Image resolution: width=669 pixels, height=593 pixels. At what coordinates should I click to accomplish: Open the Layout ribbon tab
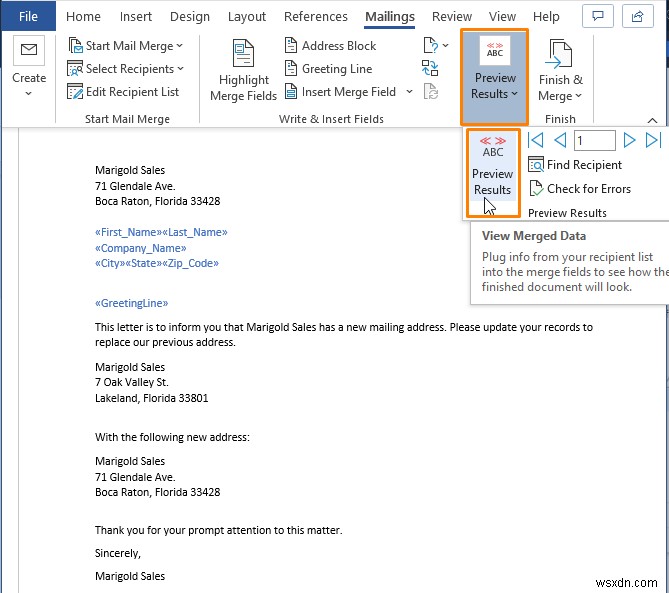(x=247, y=17)
